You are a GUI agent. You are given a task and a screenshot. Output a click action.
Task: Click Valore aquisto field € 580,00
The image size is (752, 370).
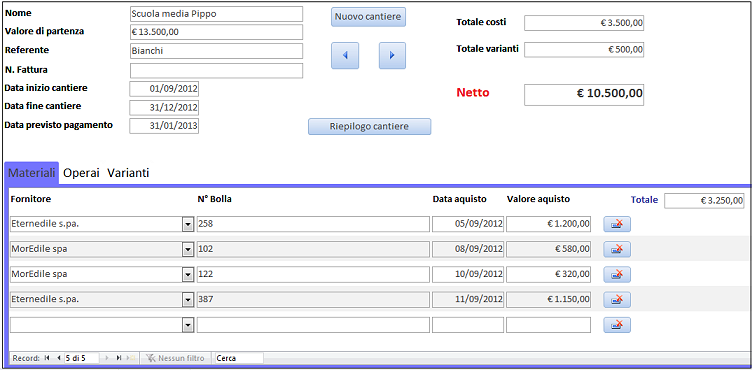[x=548, y=249]
